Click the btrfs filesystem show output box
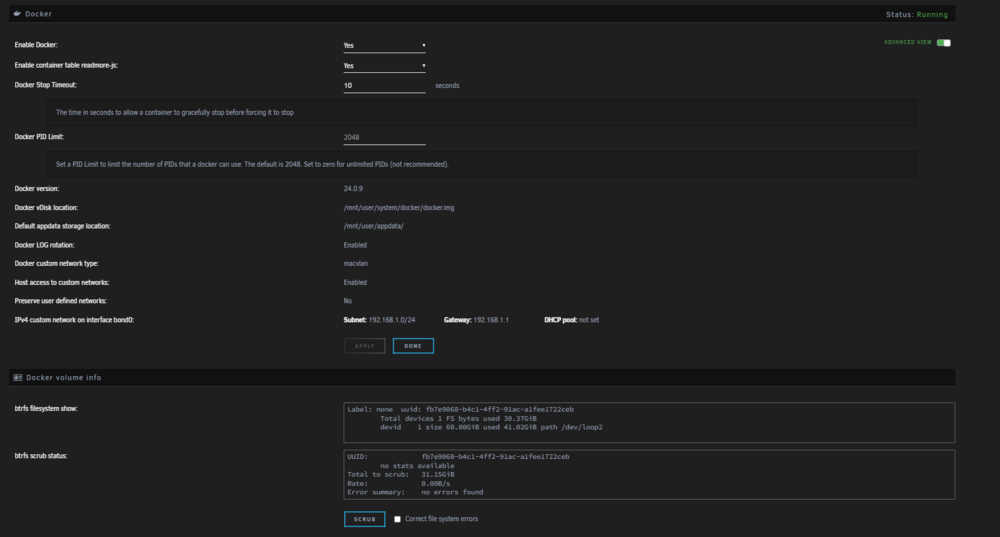Viewport: 1000px width, 537px height. coord(649,422)
